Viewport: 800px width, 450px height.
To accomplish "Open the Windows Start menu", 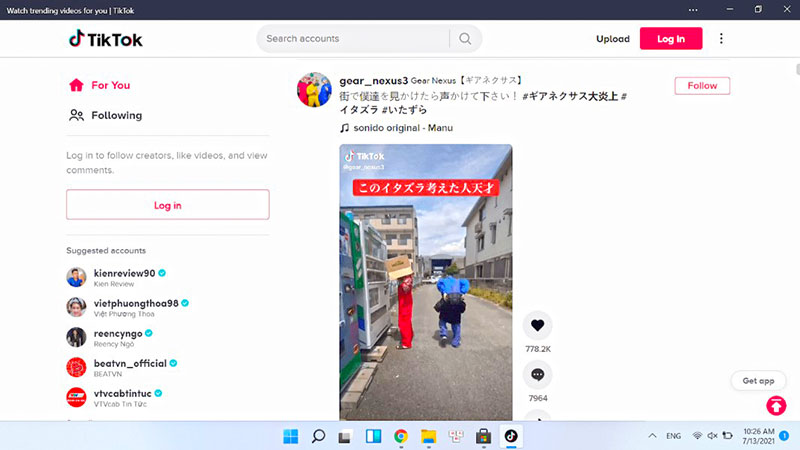I will (291, 436).
